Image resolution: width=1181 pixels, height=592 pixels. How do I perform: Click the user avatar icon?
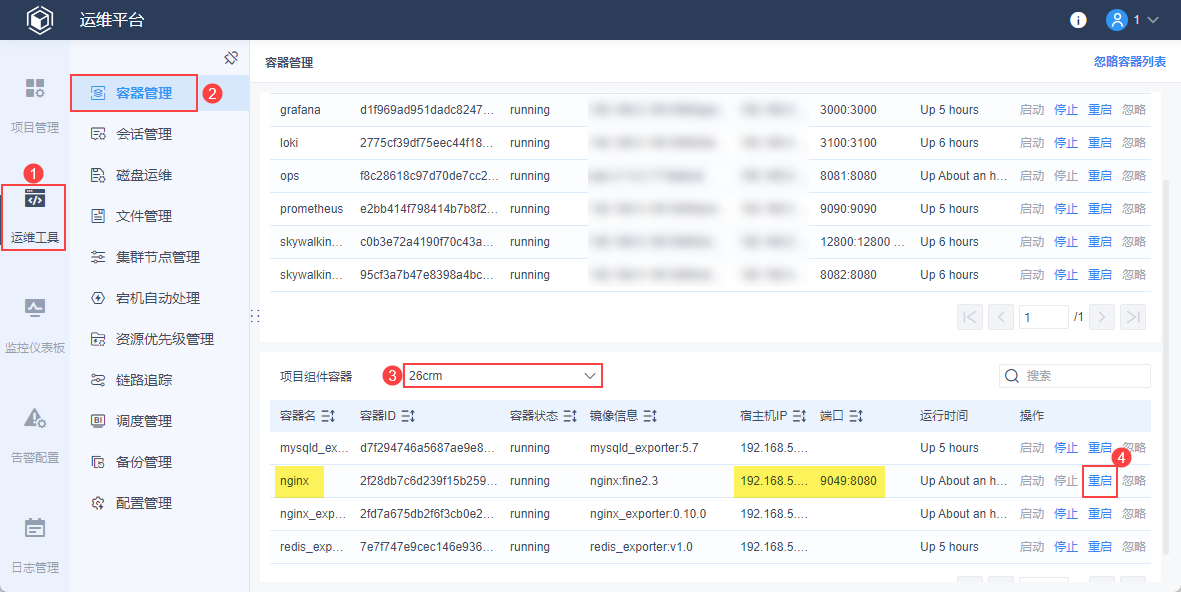pyautogui.click(x=1116, y=20)
